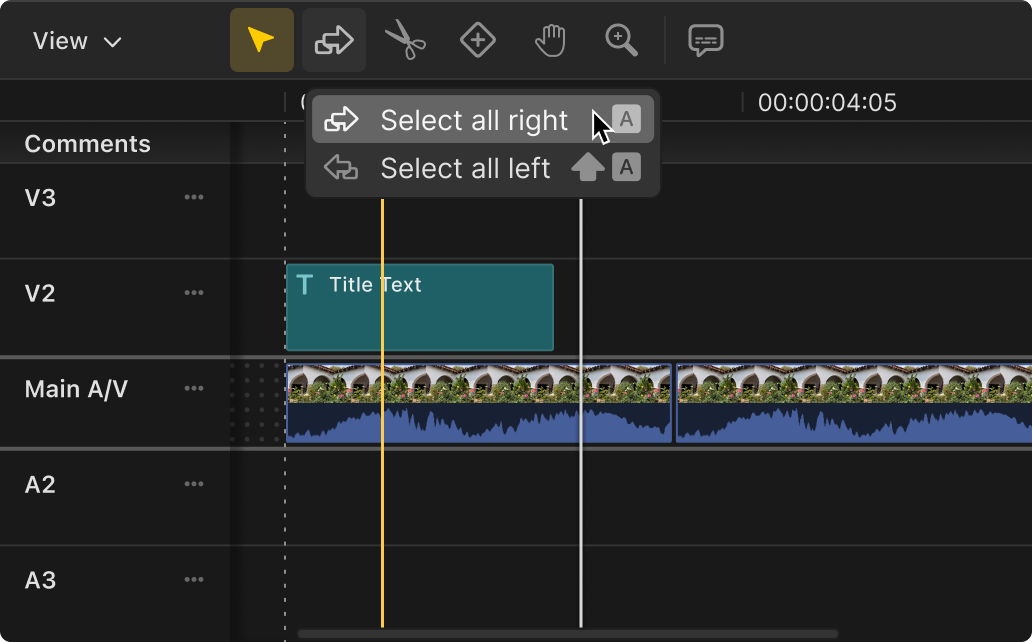Click the T icon on title clip

pos(304,285)
